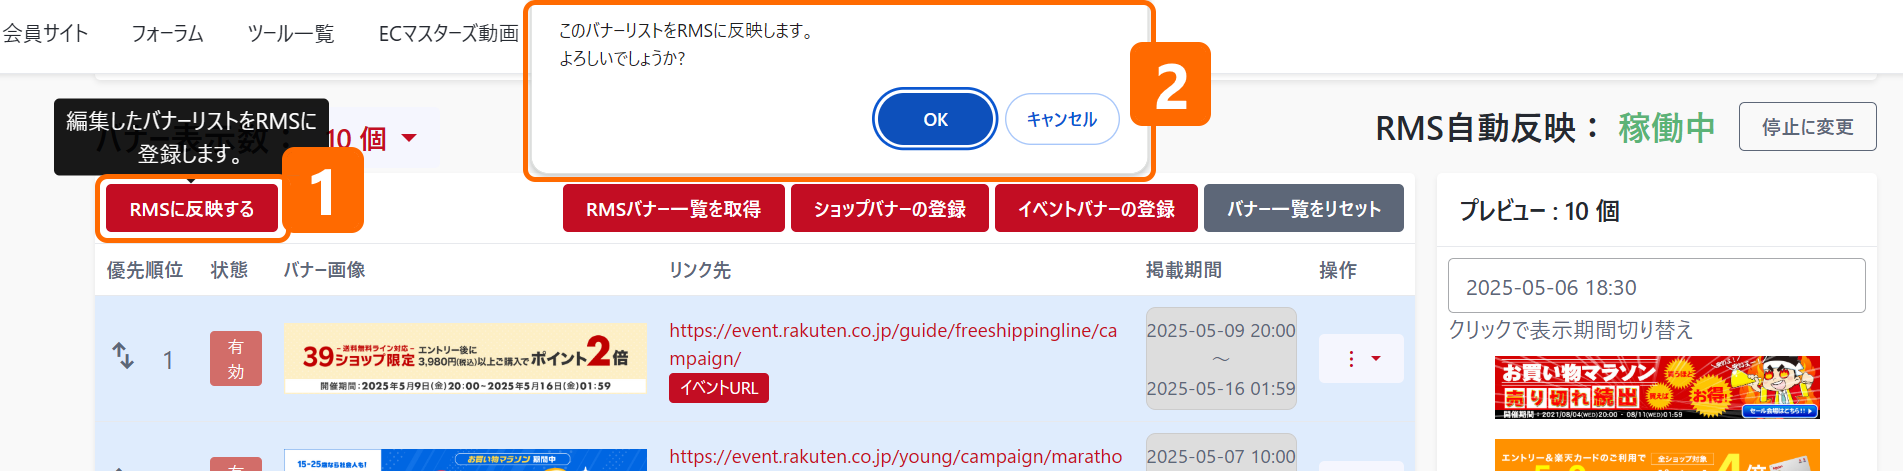Screen dimensions: 1903x471
Task: Click 停止に変更 to stop RMS auto-reflect
Action: (x=1807, y=127)
